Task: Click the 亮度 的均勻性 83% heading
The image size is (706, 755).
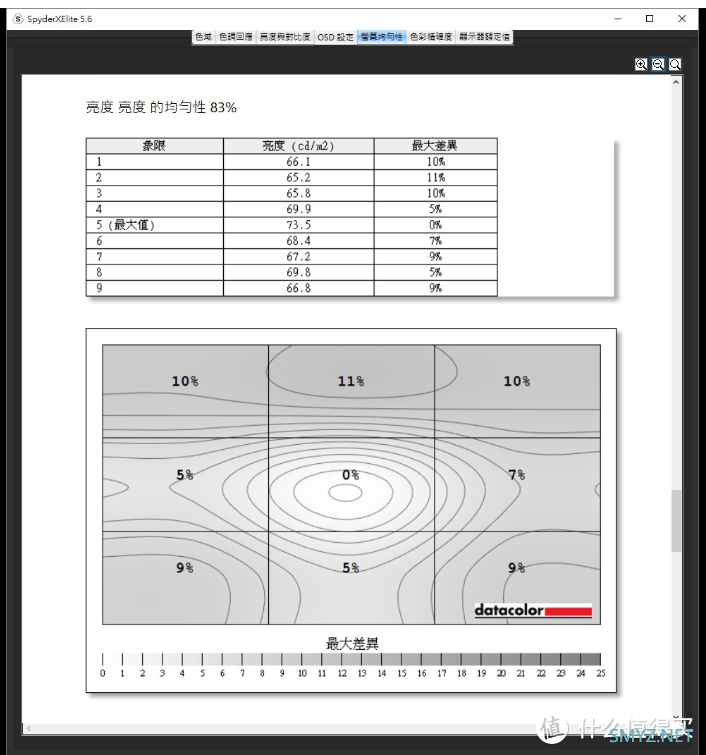Action: click(161, 107)
